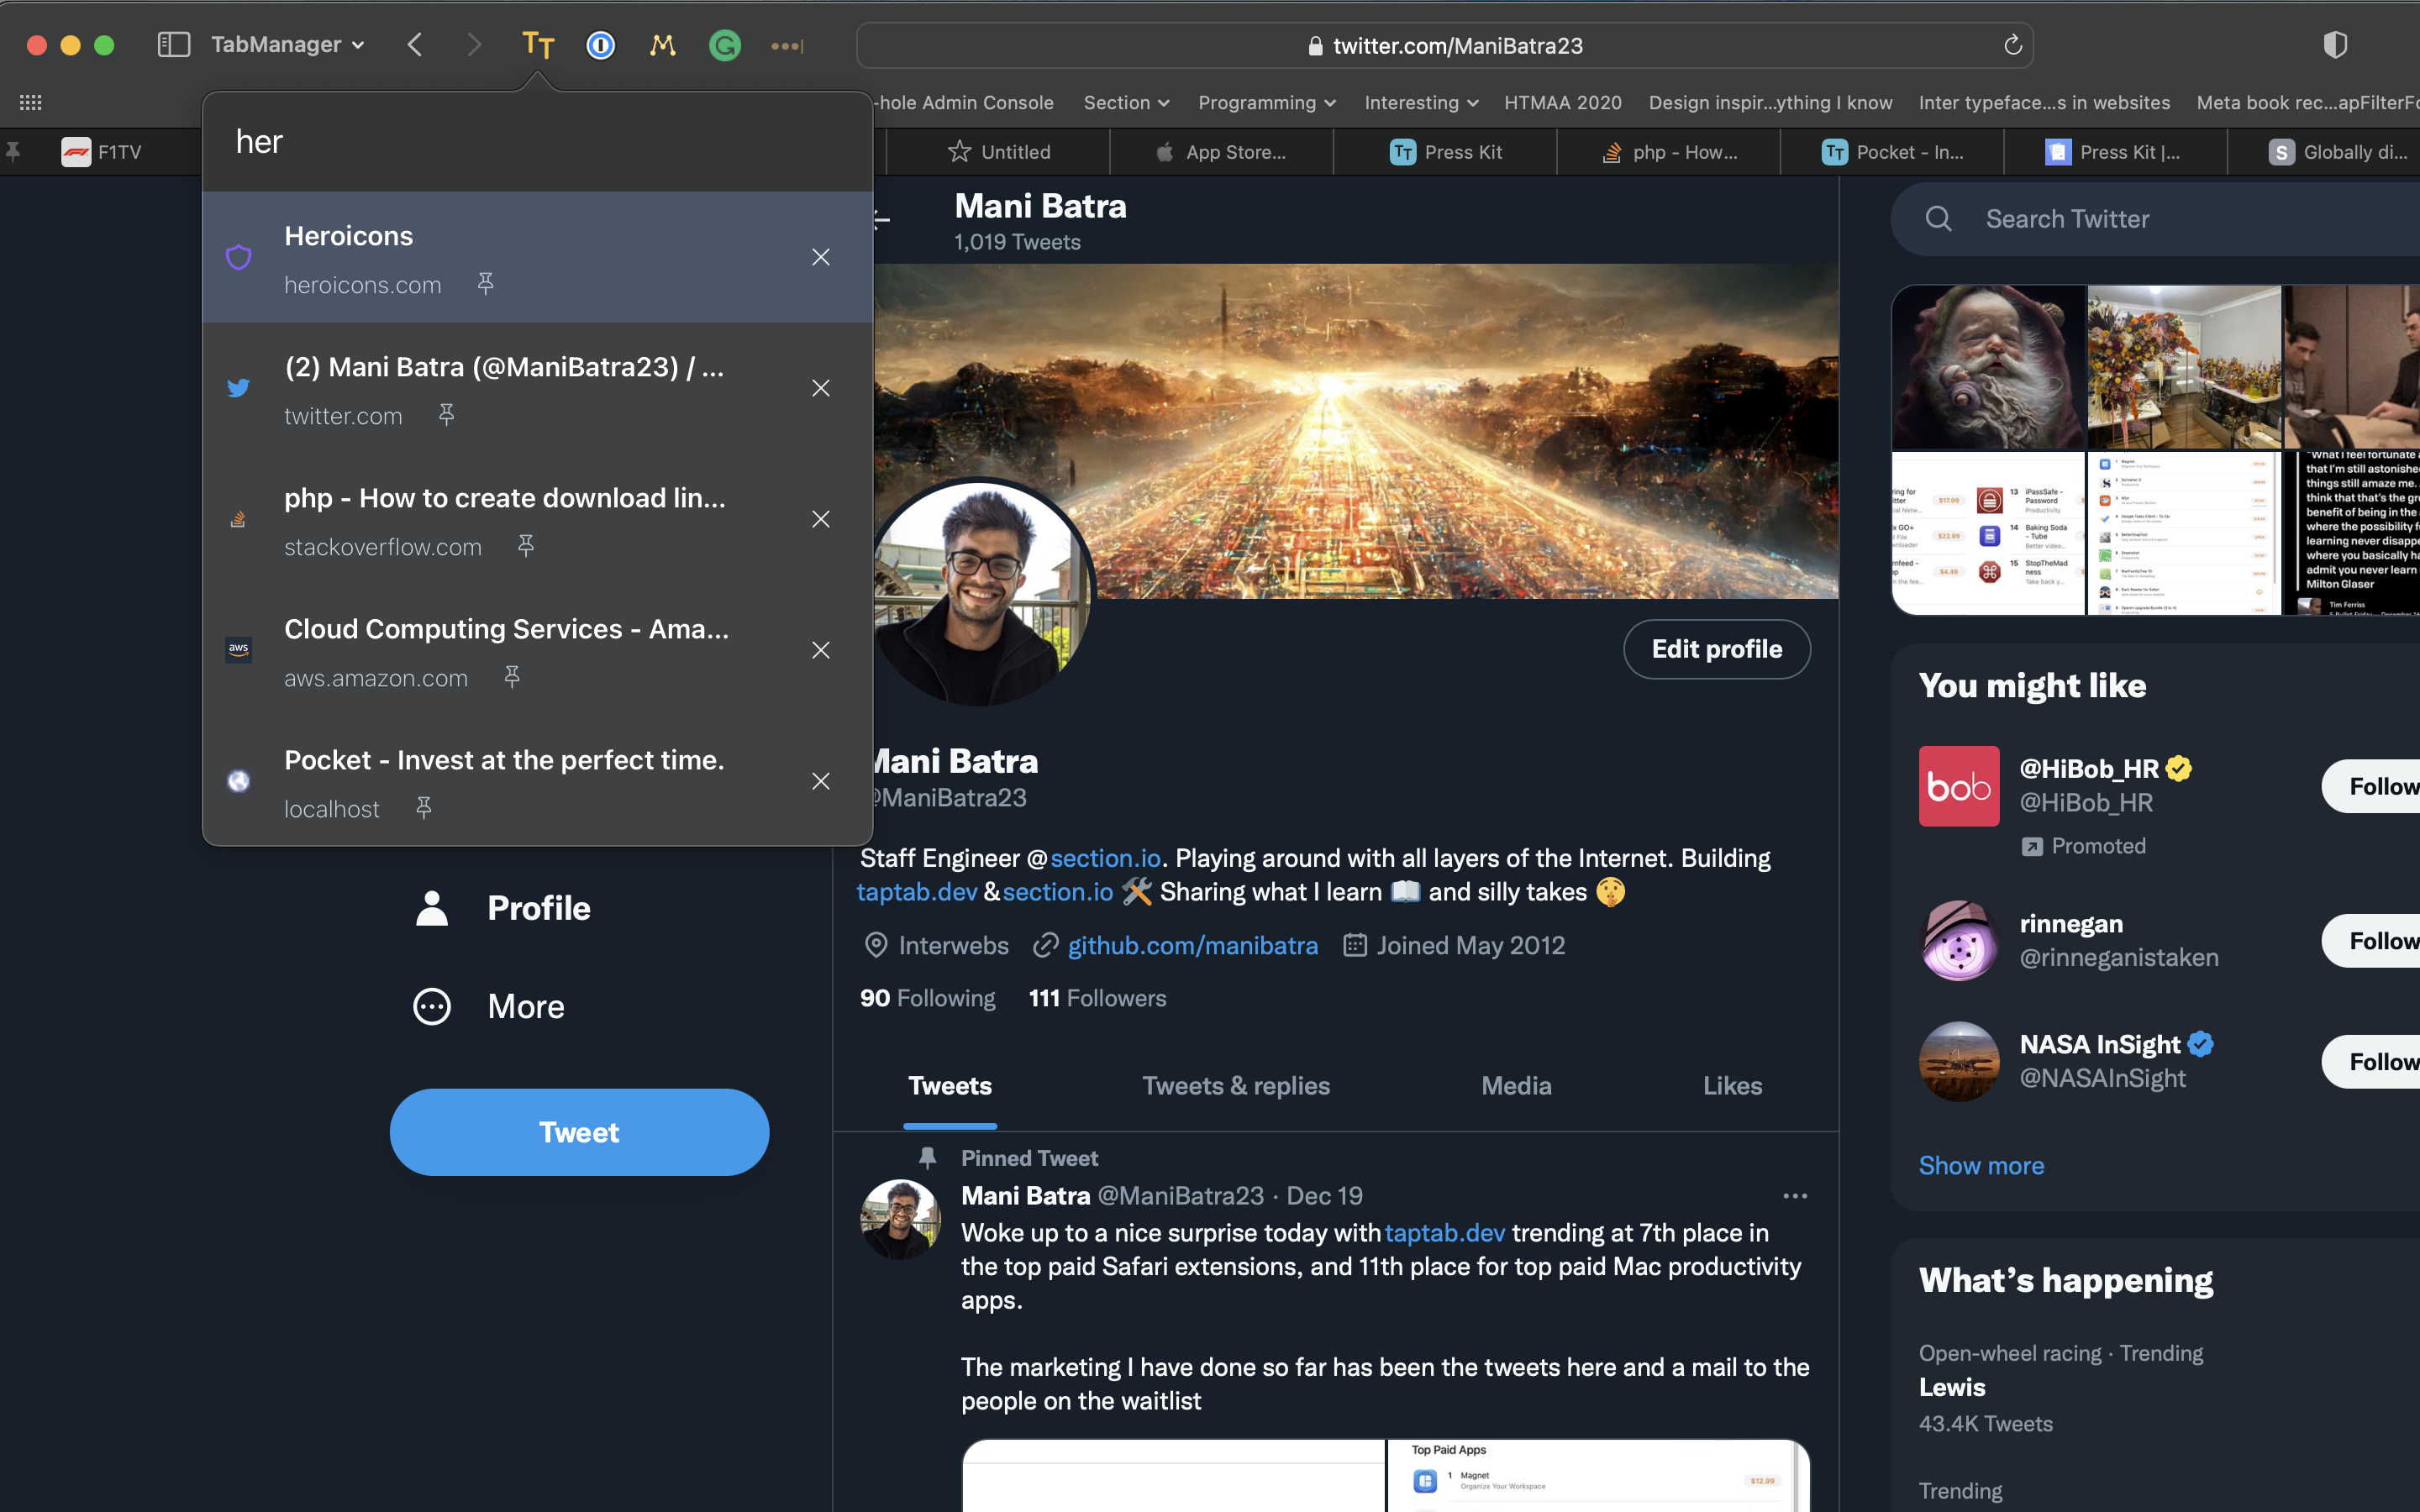Screen dimensions: 2420x1512
Task: Open the TabManager tab group dropdown
Action: tap(287, 45)
